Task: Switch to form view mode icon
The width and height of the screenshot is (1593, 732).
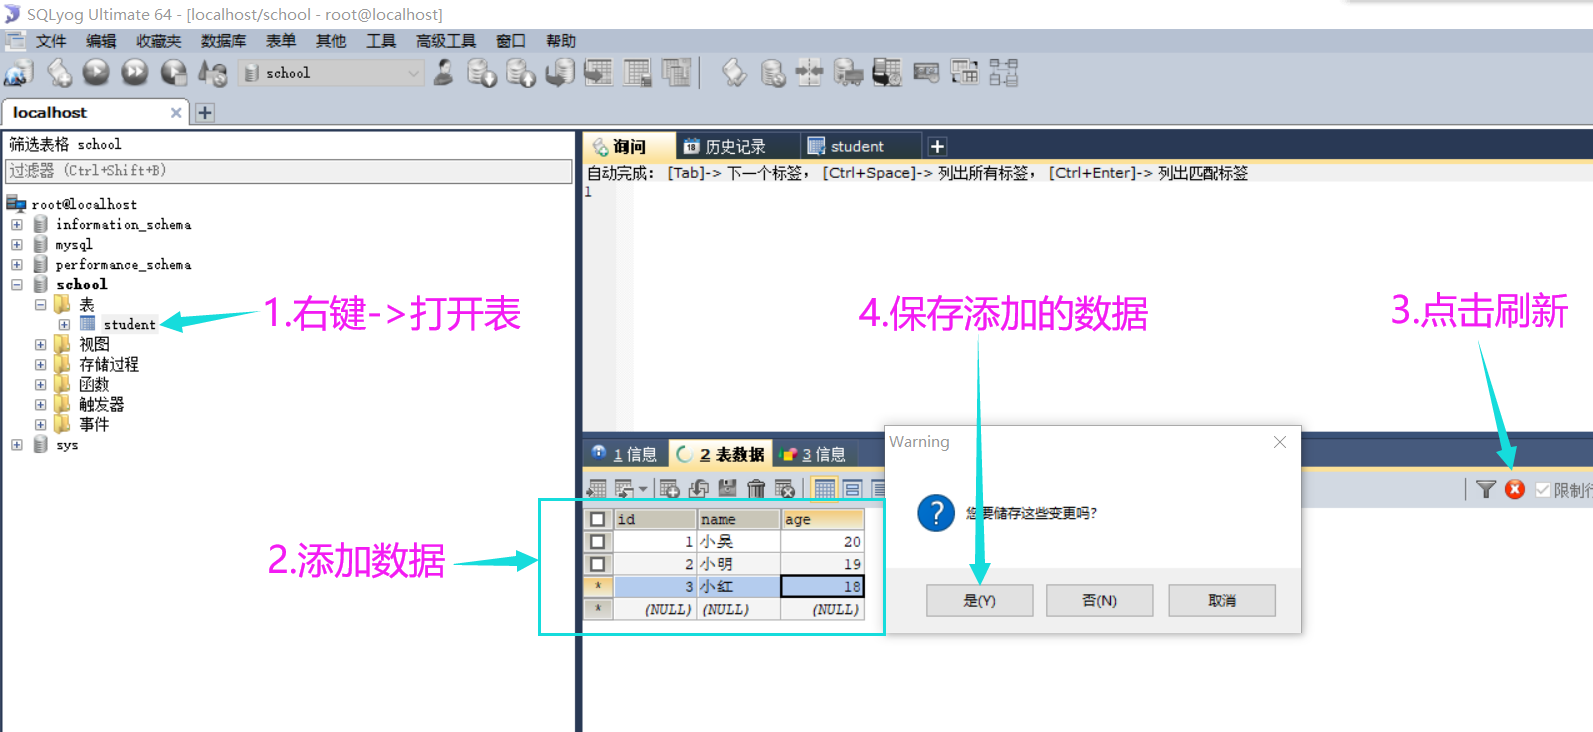Action: (853, 489)
